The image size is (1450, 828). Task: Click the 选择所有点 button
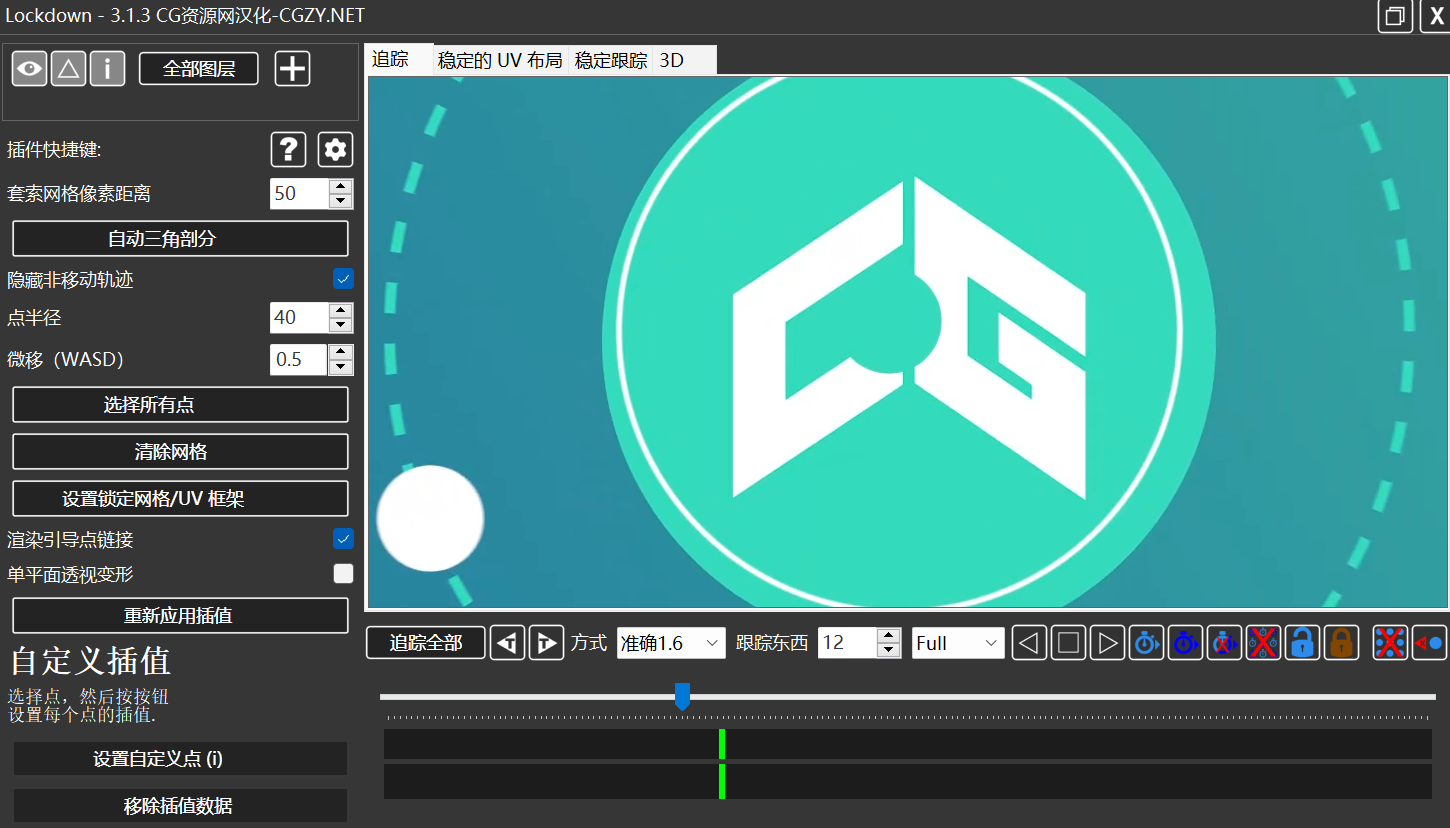180,405
